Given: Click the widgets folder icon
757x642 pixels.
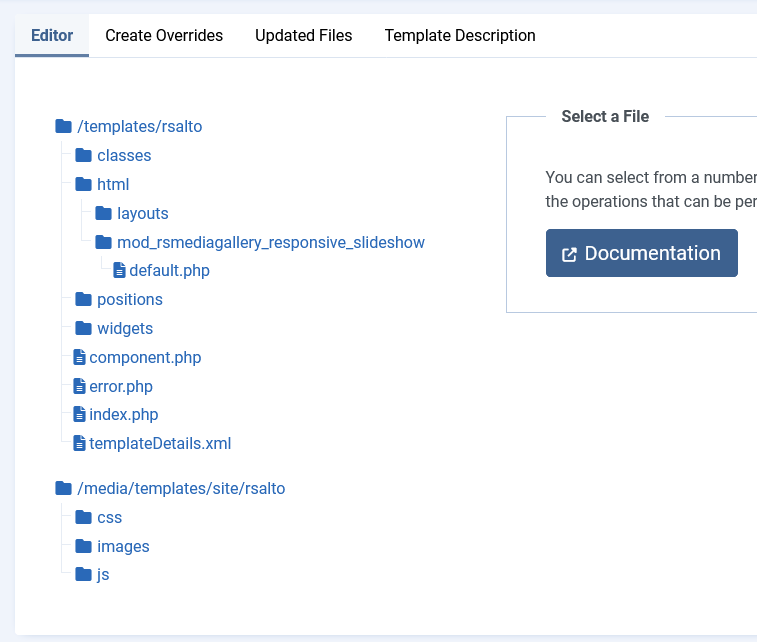Looking at the screenshot, I should pos(84,328).
